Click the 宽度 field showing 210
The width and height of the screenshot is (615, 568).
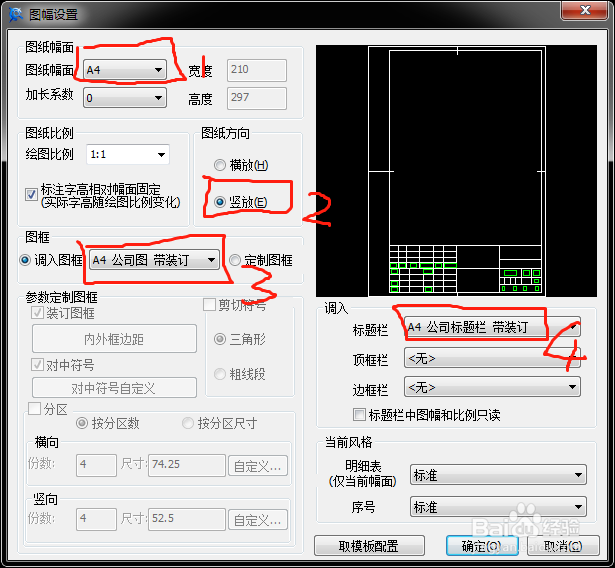click(x=257, y=70)
